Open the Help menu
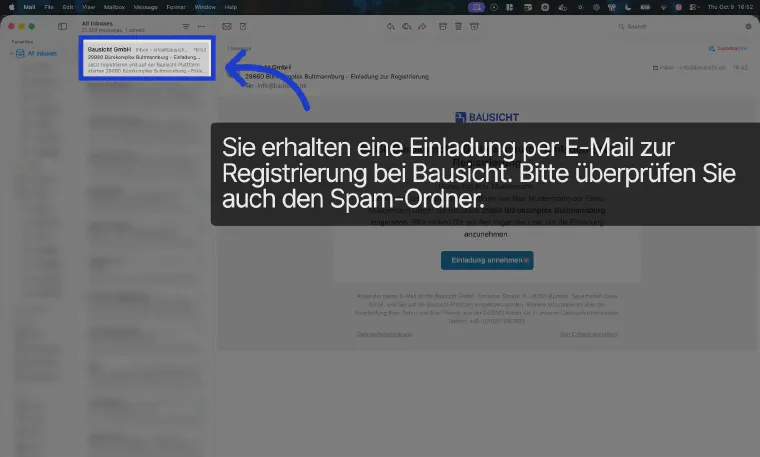The image size is (760, 457). [x=231, y=7]
